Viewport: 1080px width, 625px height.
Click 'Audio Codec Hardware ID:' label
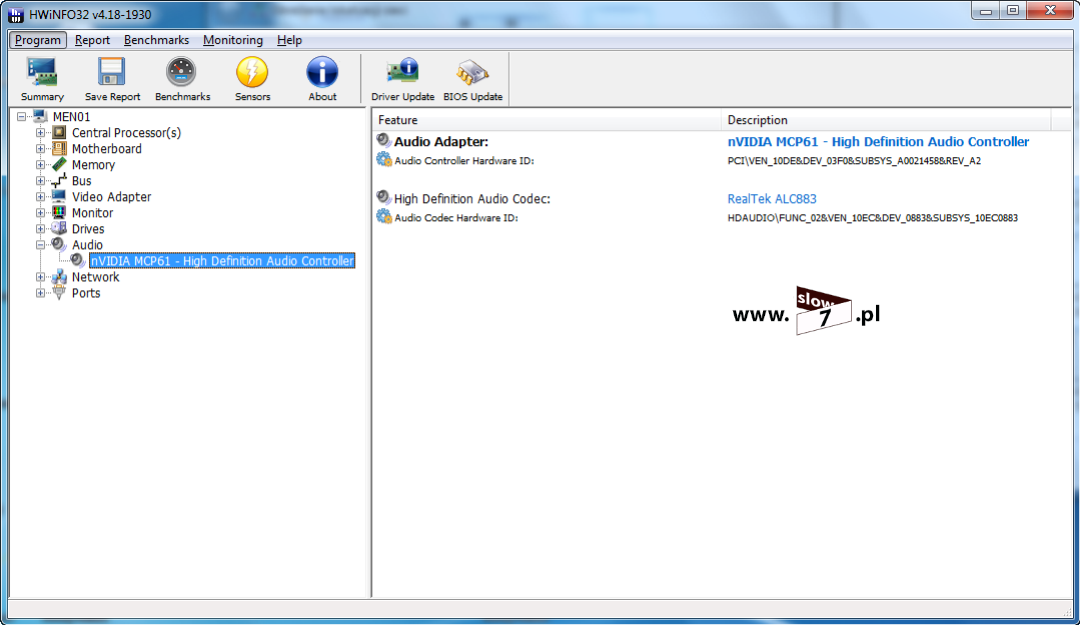pos(456,218)
